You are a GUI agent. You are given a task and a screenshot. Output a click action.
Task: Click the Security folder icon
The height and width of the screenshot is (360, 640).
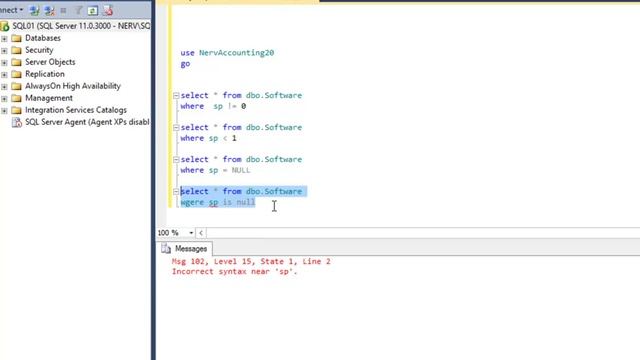16,50
